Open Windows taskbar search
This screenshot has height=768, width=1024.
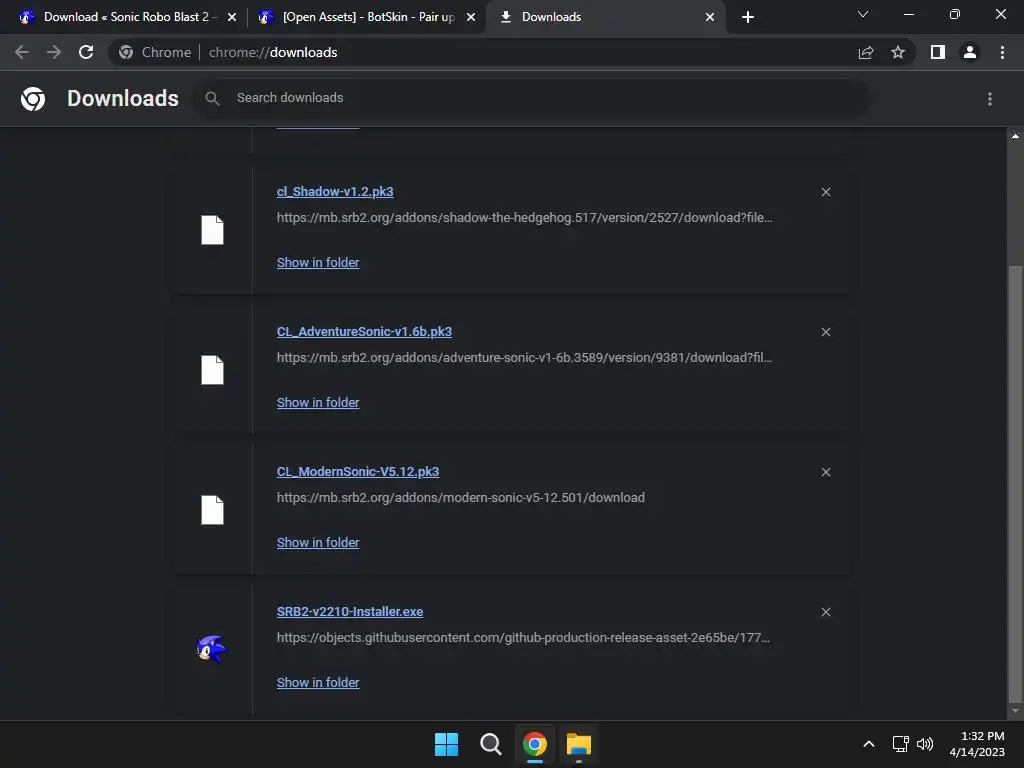(490, 744)
